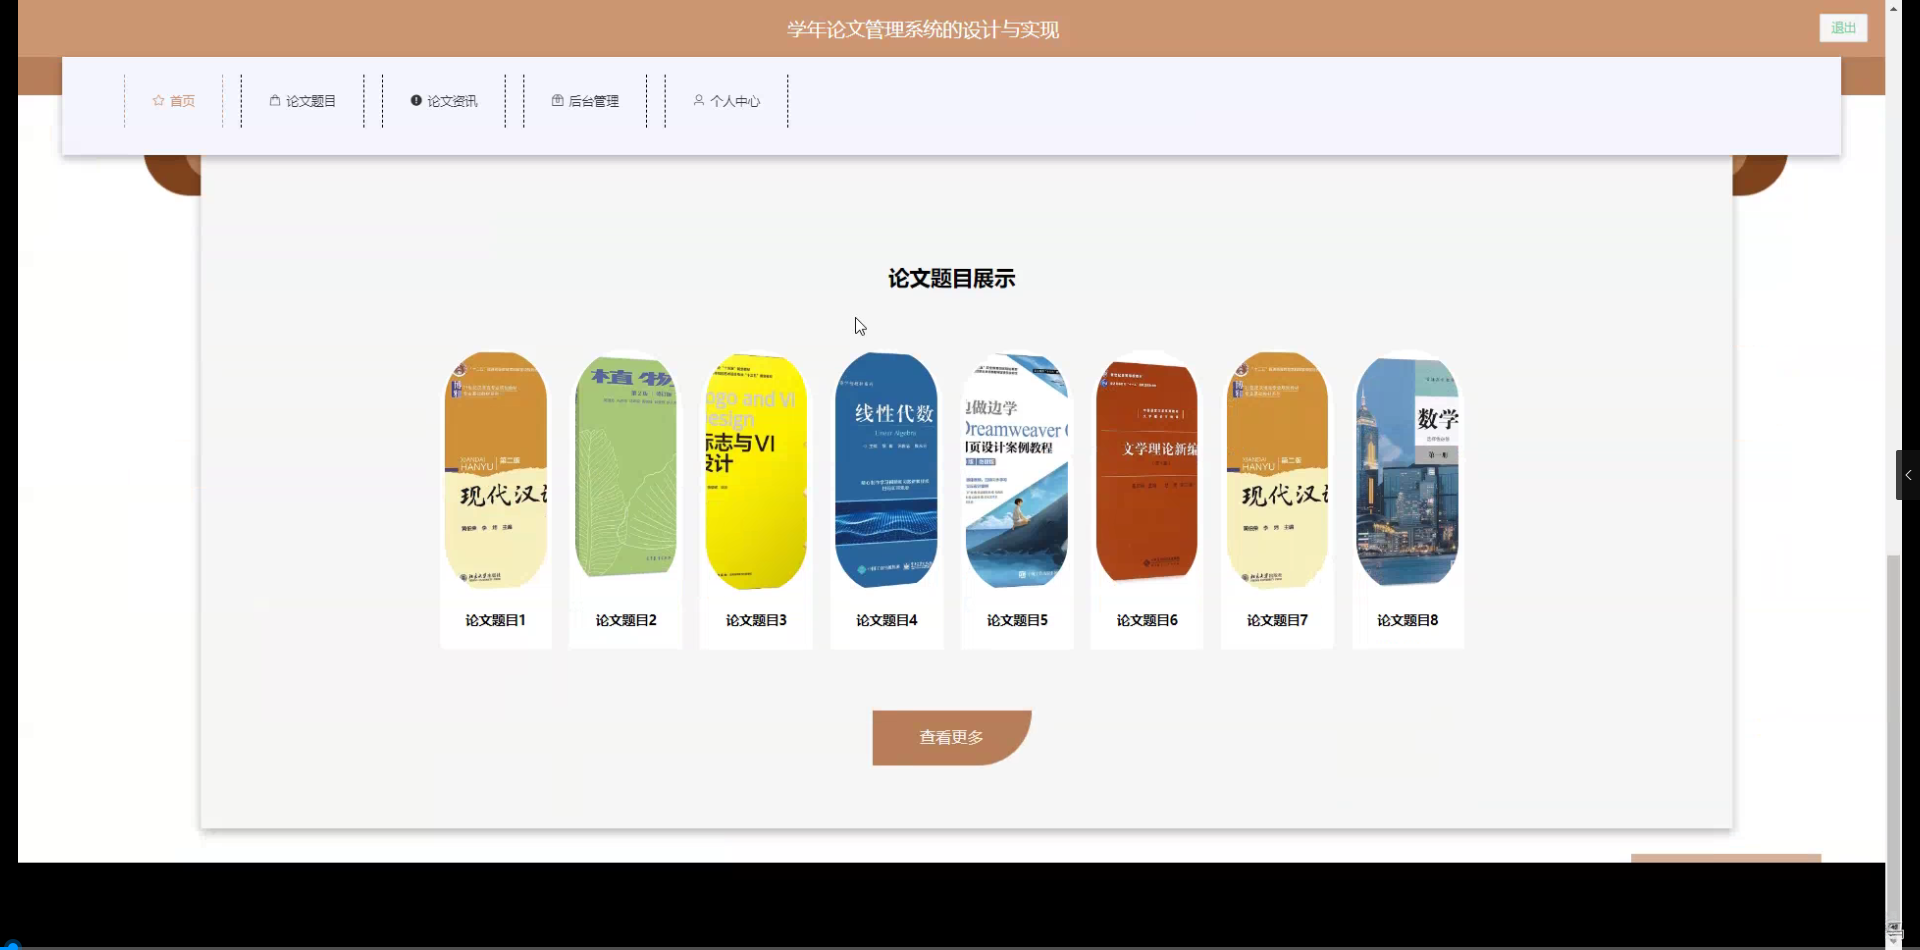Click the vertical scrollbar thumb
The height and width of the screenshot is (950, 1920).
(1893, 738)
